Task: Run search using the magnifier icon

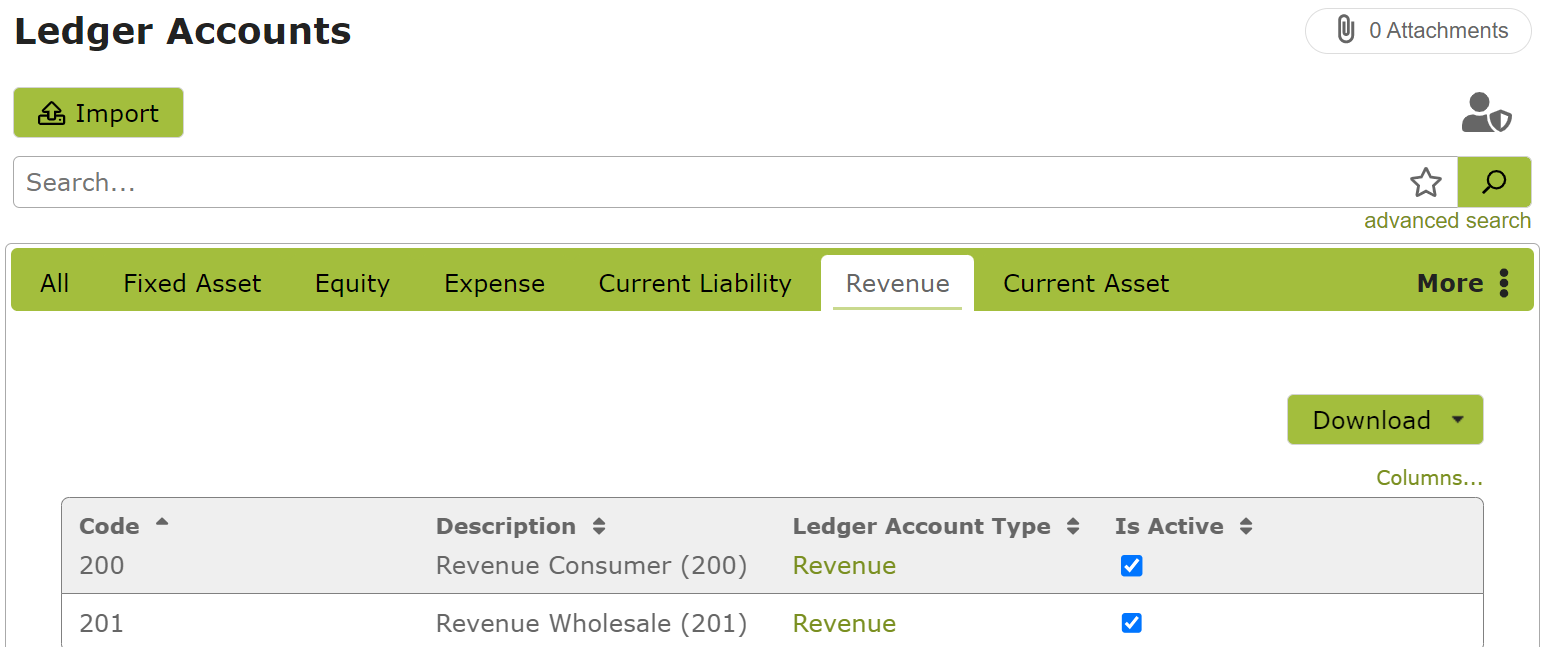Action: tap(1494, 182)
